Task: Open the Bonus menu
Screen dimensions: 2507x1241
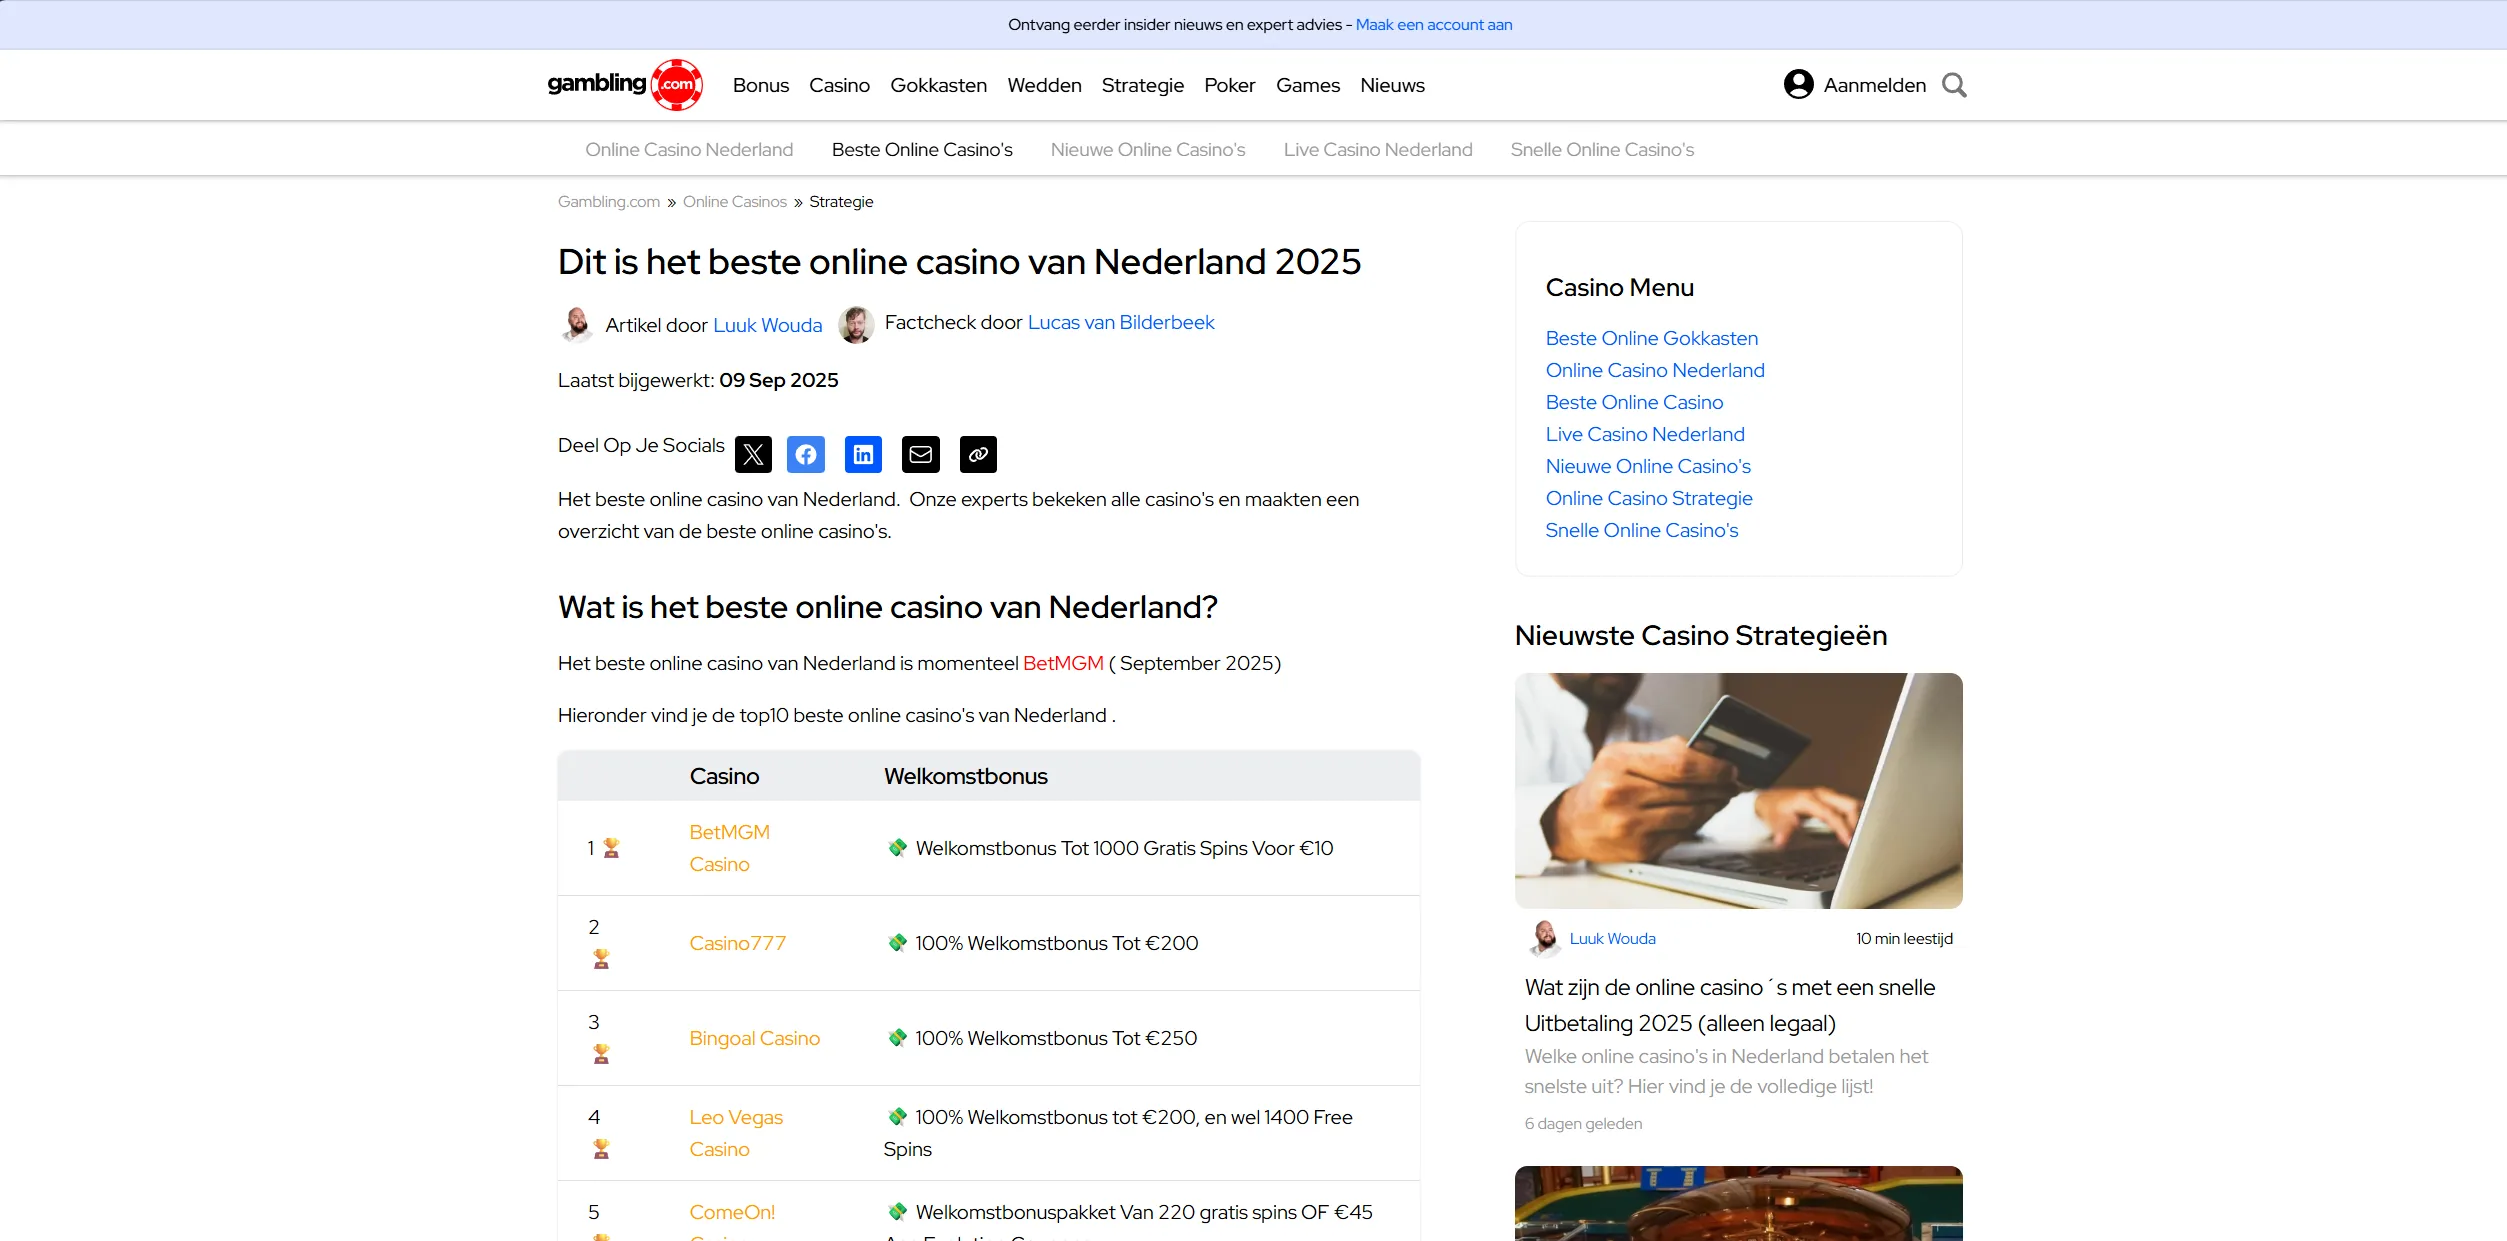Action: (761, 85)
